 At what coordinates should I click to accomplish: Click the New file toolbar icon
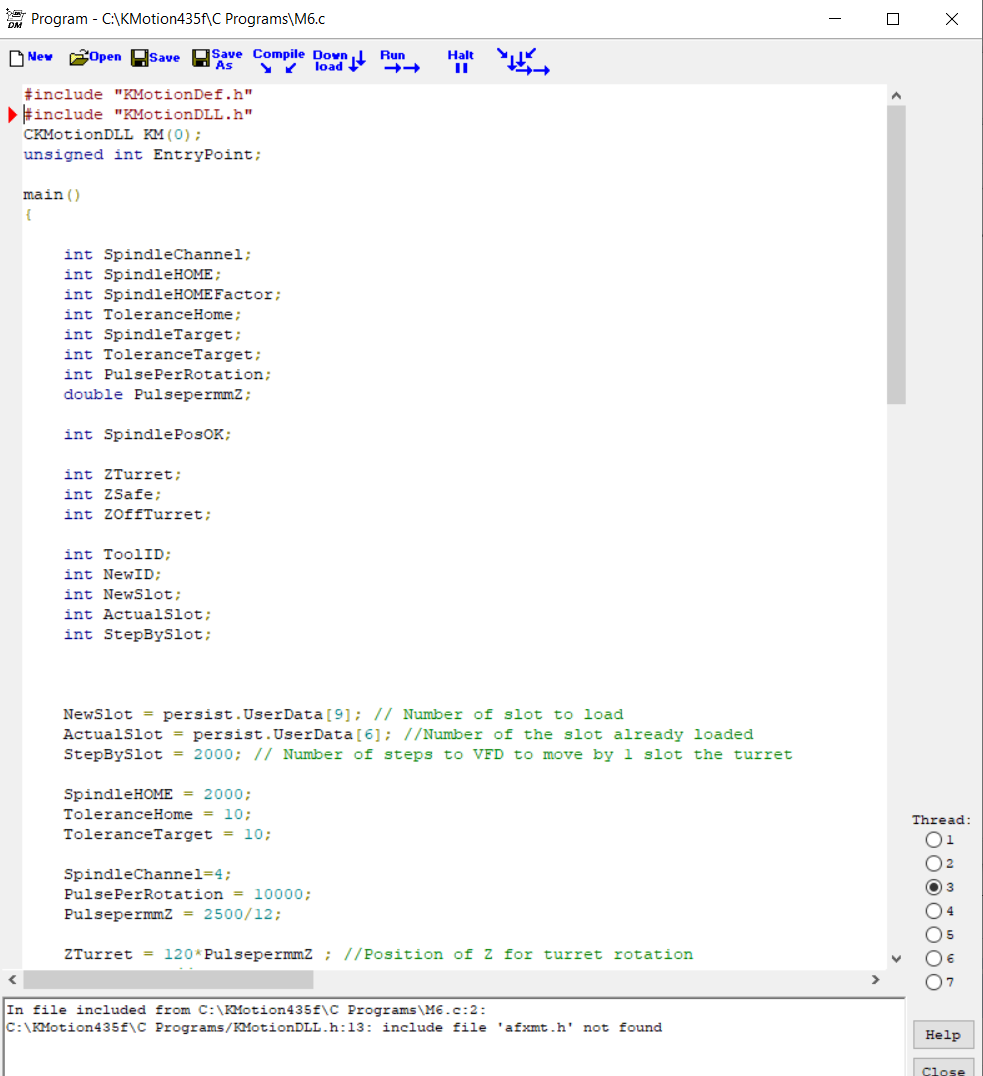tap(31, 58)
